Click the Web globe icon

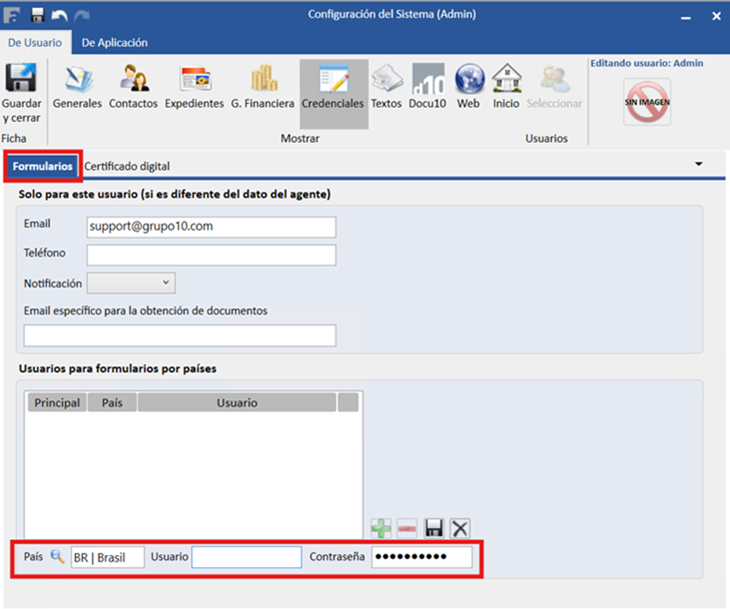coord(469,79)
